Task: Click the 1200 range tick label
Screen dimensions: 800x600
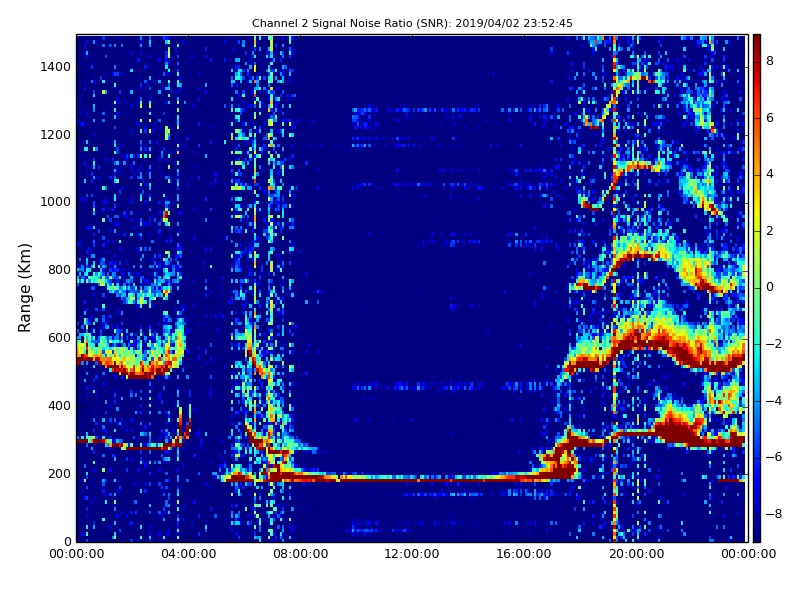Action: click(56, 135)
